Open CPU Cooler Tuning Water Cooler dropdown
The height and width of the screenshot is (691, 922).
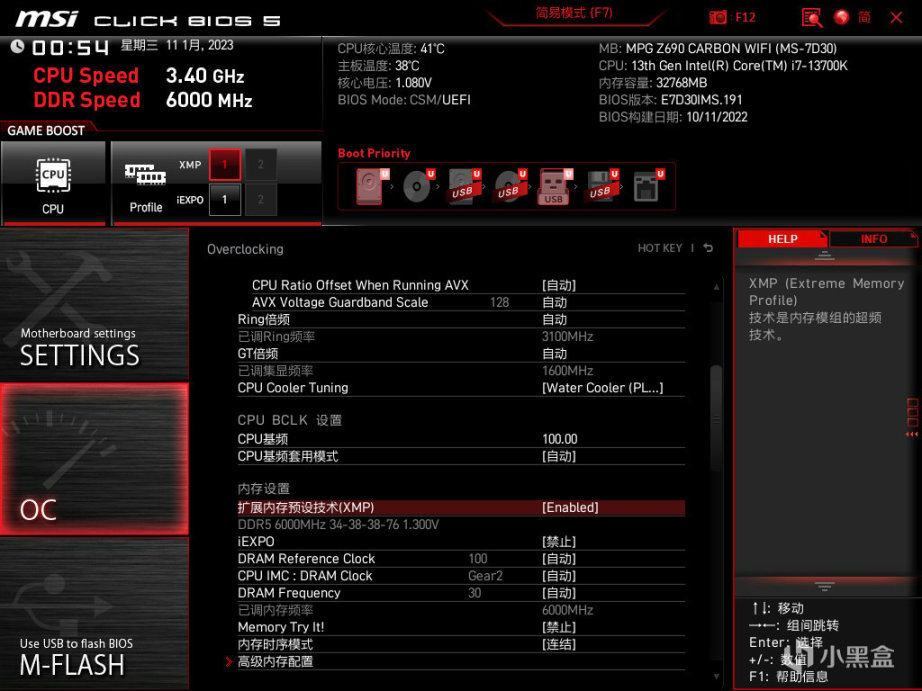603,388
